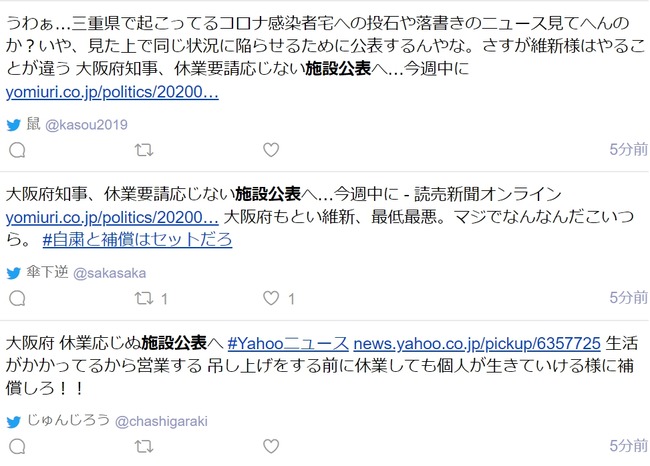
Task: Reply to the @chashigaraki tweet
Action: click(17, 447)
